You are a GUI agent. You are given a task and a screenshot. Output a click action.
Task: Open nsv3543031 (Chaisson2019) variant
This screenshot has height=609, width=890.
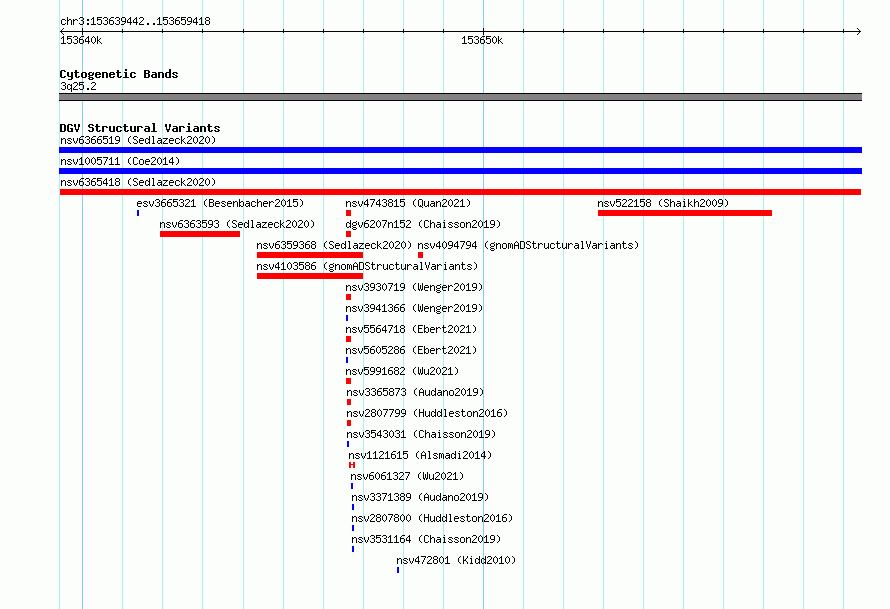(x=421, y=434)
